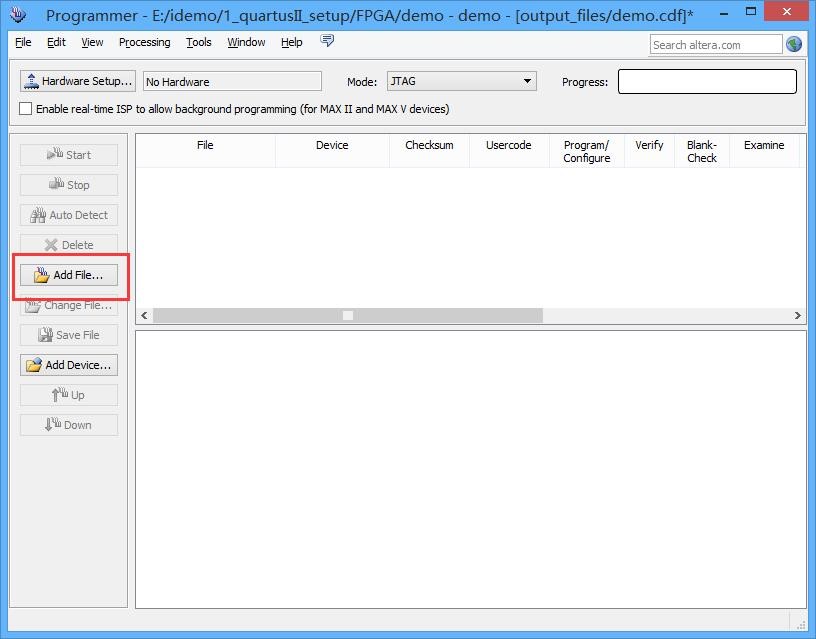The image size is (816, 639).
Task: Click the horizontal scrollbar thumb
Action: (x=347, y=315)
